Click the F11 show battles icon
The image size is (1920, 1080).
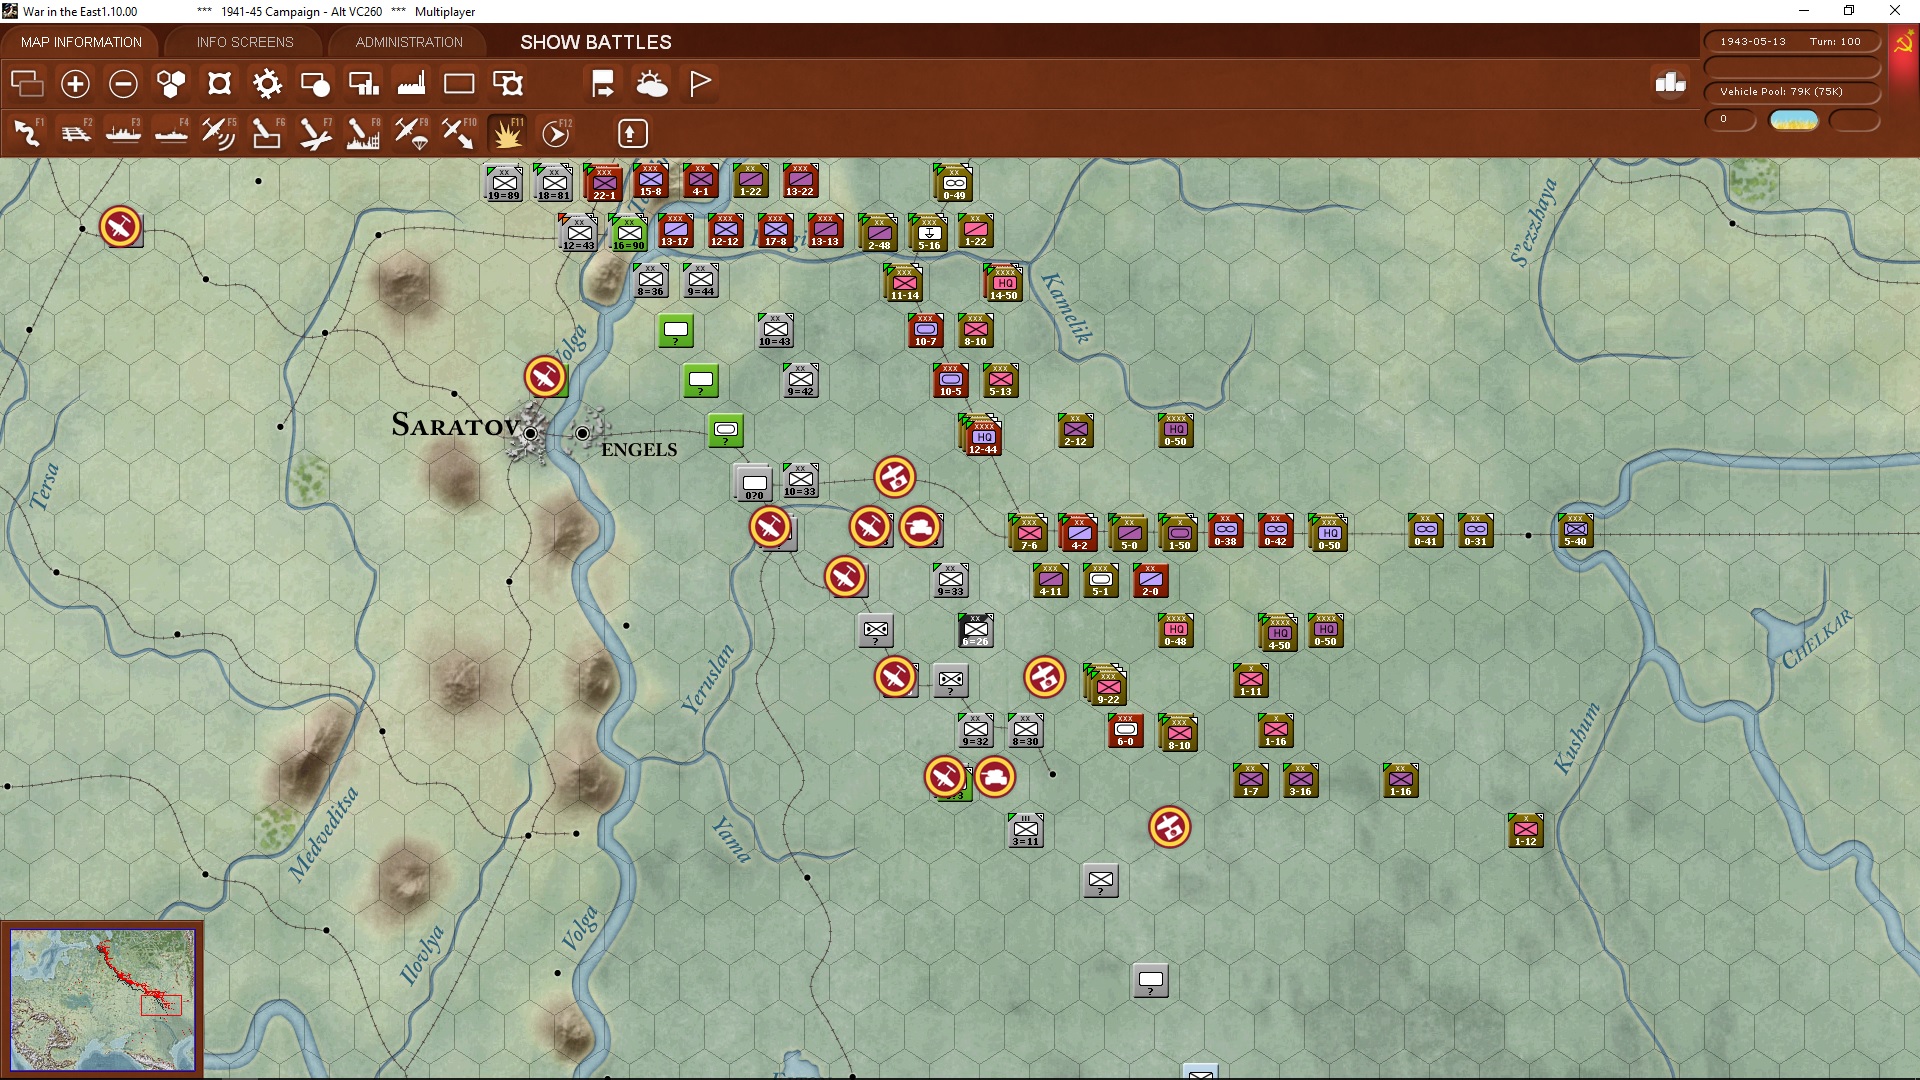point(507,133)
